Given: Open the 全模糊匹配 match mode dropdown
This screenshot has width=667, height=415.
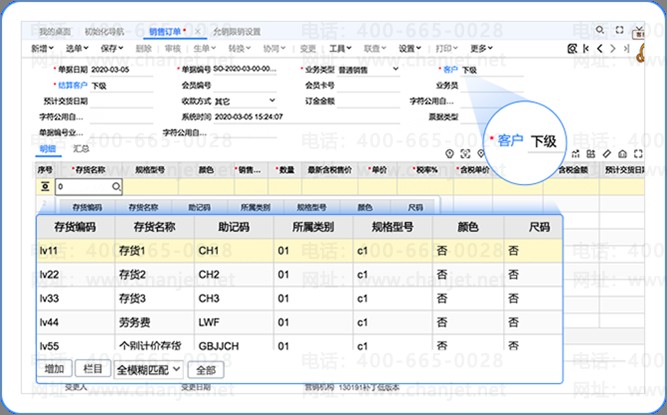Looking at the screenshot, I should click(149, 369).
